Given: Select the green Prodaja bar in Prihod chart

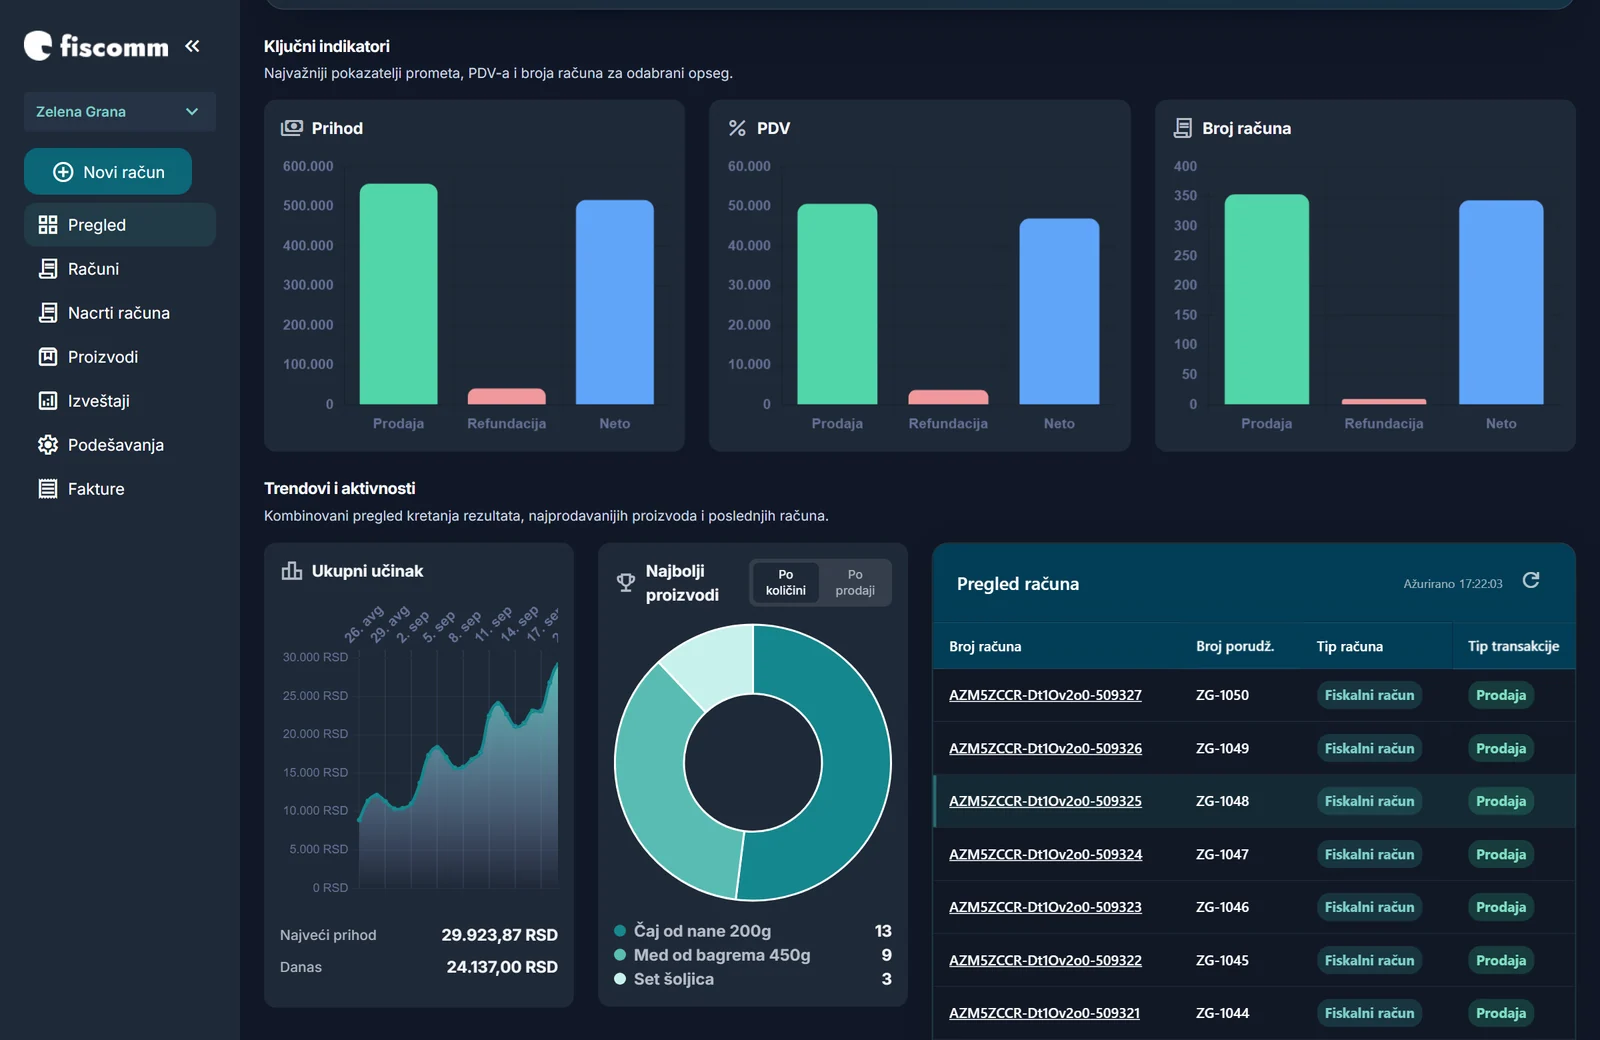Looking at the screenshot, I should click(x=398, y=294).
